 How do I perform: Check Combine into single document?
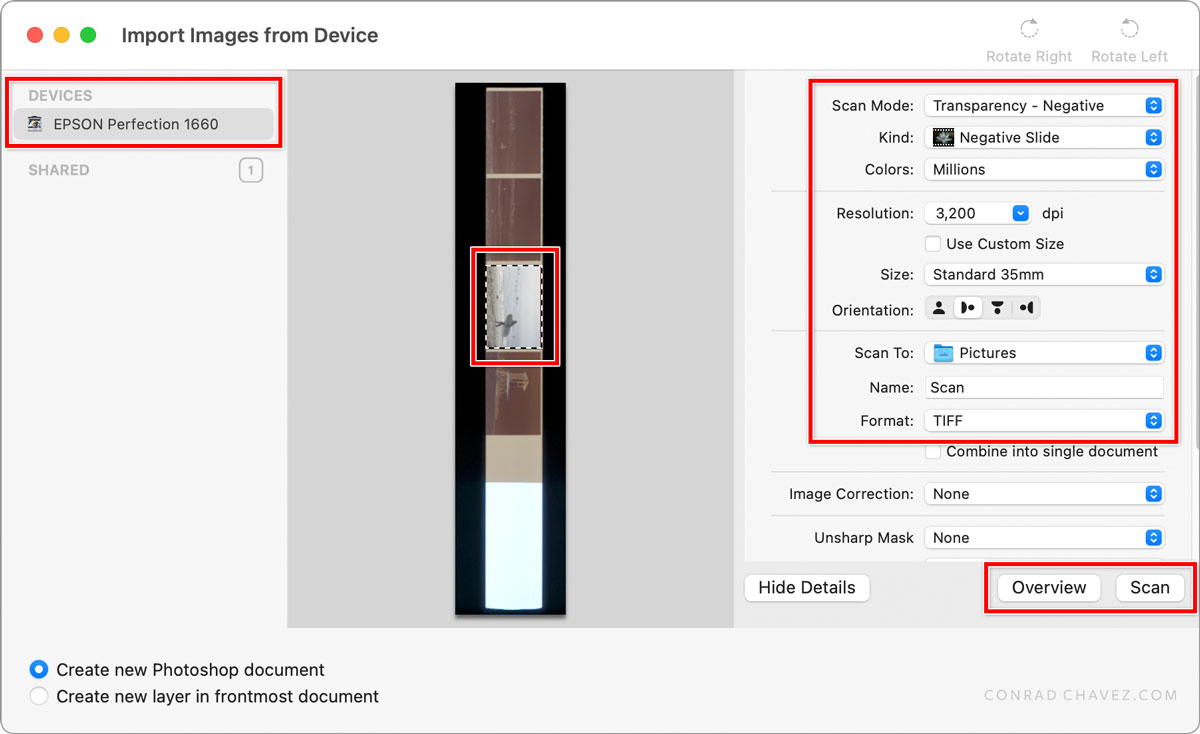coord(932,451)
